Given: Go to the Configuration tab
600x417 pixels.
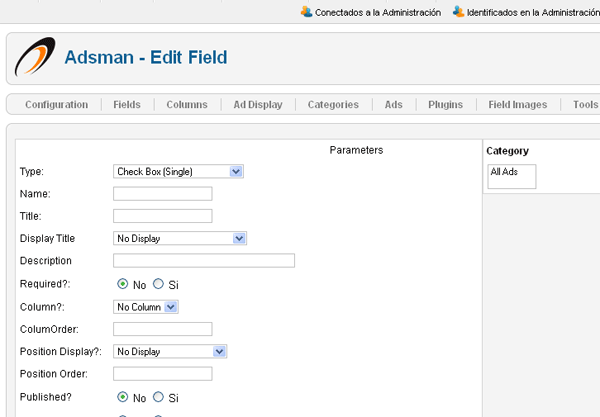Looking at the screenshot, I should 57,104.
